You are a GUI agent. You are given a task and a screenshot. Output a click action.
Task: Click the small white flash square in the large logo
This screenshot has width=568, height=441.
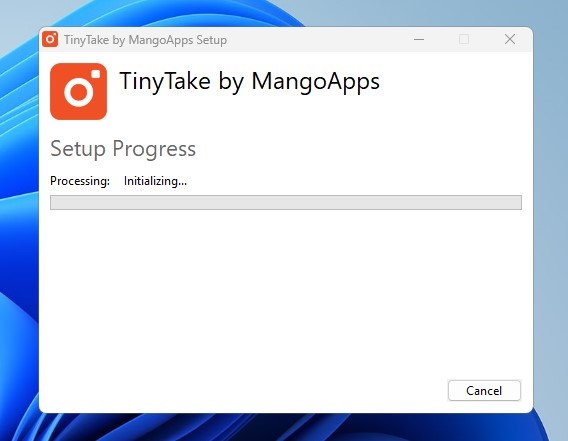pyautogui.click(x=96, y=74)
